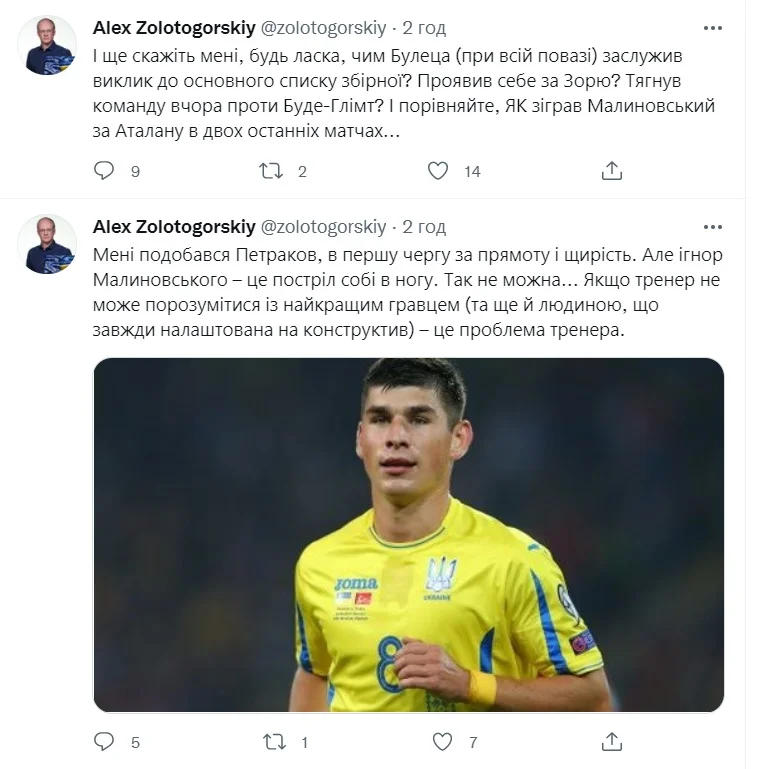This screenshot has width=764, height=769.
Task: Open Alex Zolotogorskiy name on first tweet
Action: click(172, 27)
